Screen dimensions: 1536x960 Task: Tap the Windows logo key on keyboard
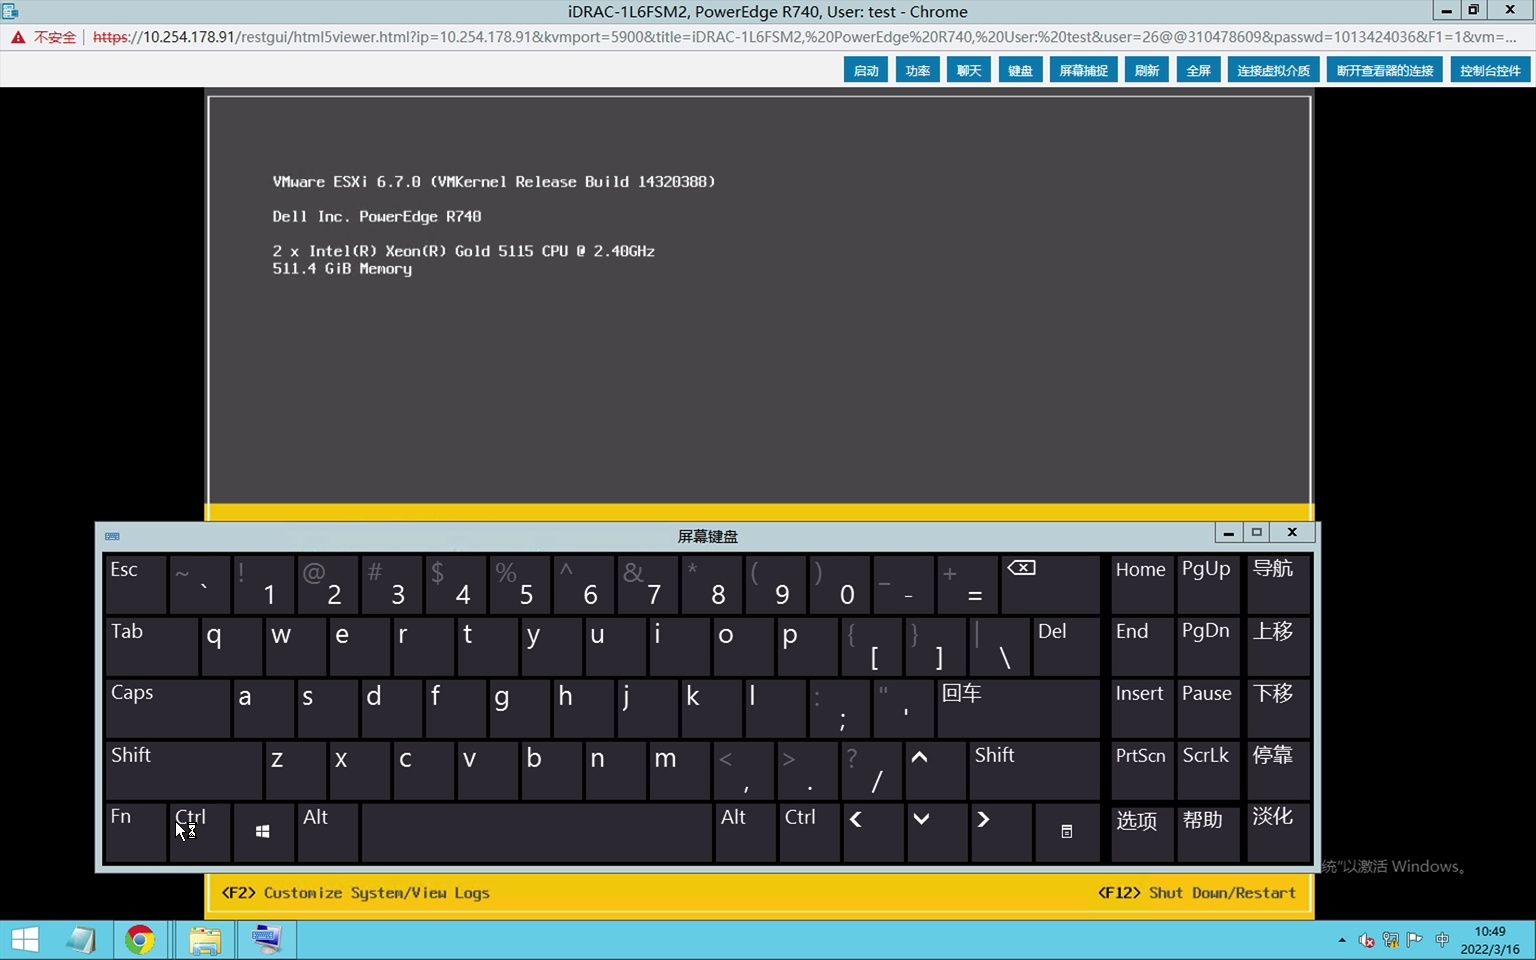coord(263,832)
